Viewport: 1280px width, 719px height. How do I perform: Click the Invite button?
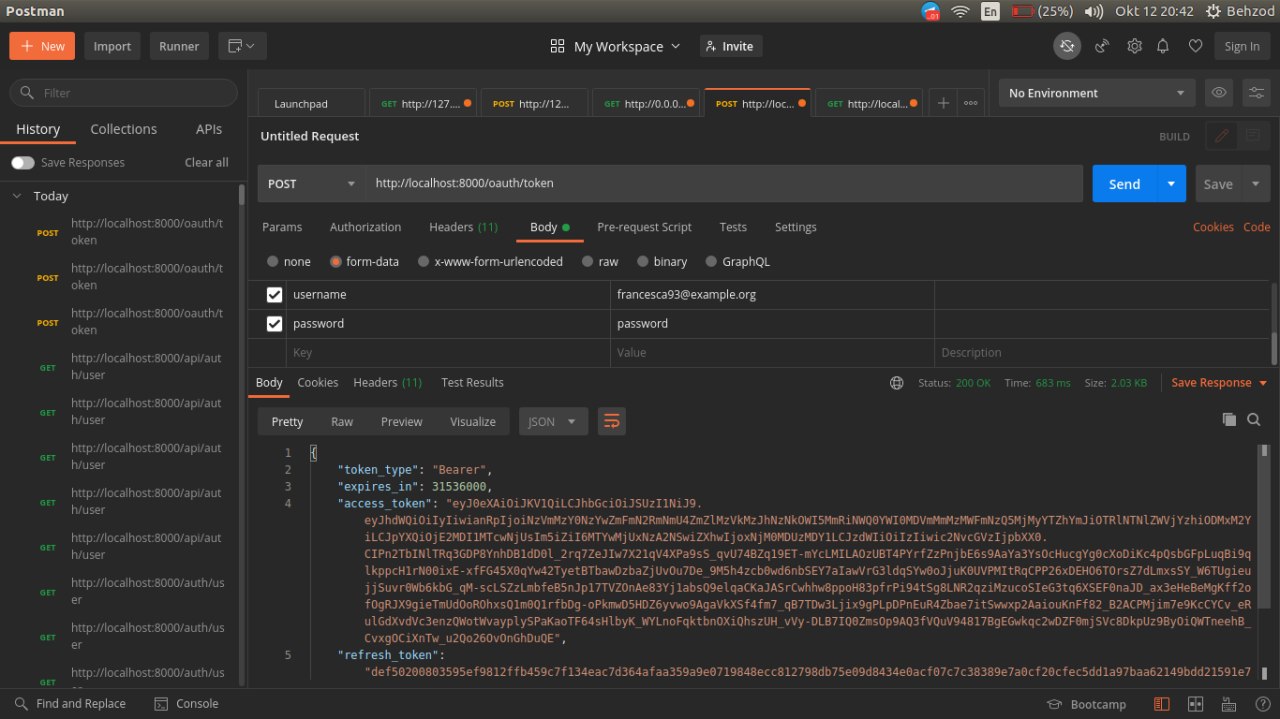(729, 46)
